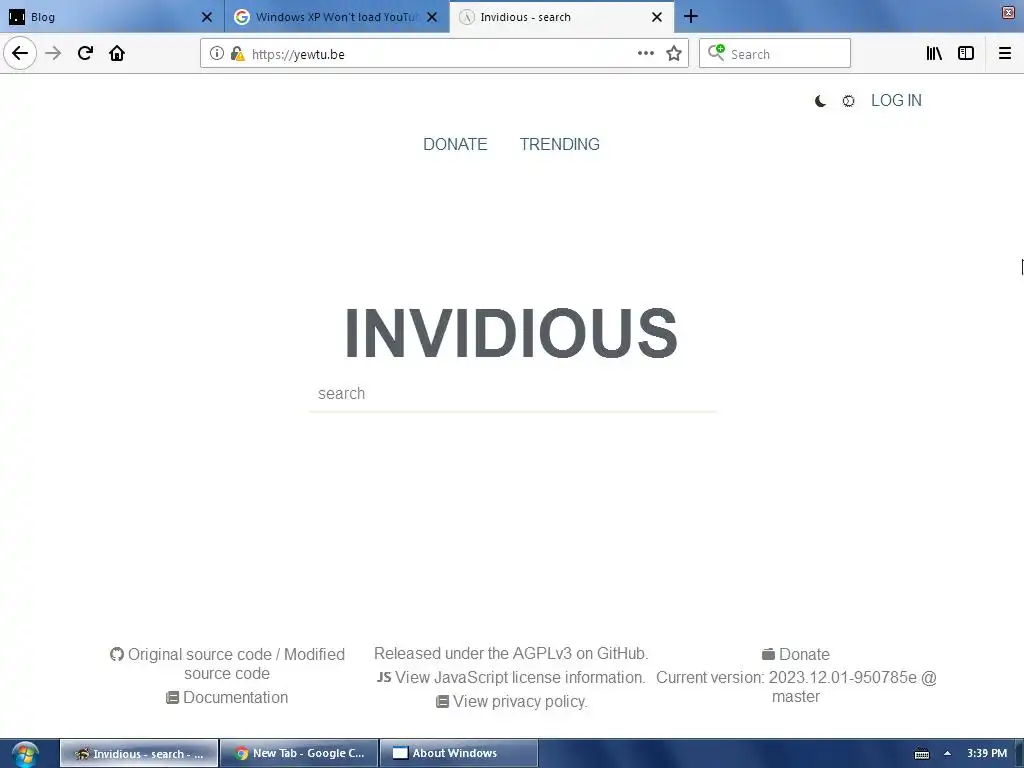Click the keyboard icon in system tray
1024x768 pixels.
tap(921, 754)
